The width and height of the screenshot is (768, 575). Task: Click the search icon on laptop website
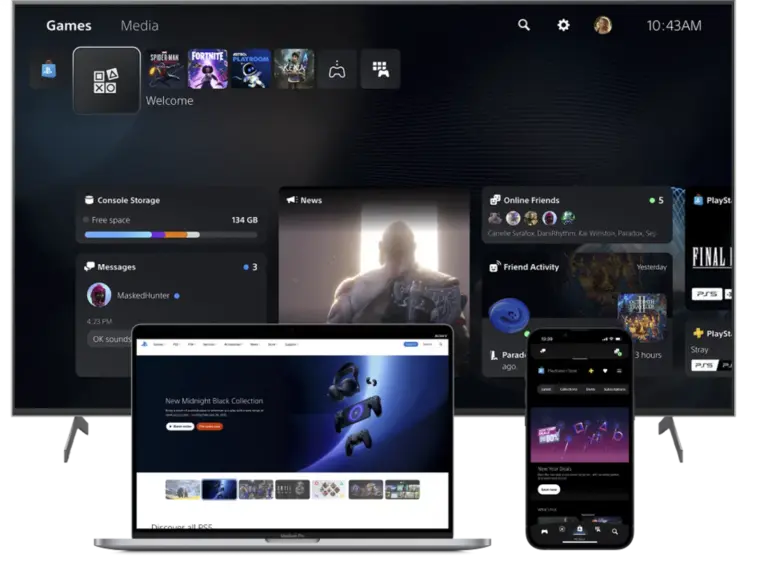[x=441, y=344]
